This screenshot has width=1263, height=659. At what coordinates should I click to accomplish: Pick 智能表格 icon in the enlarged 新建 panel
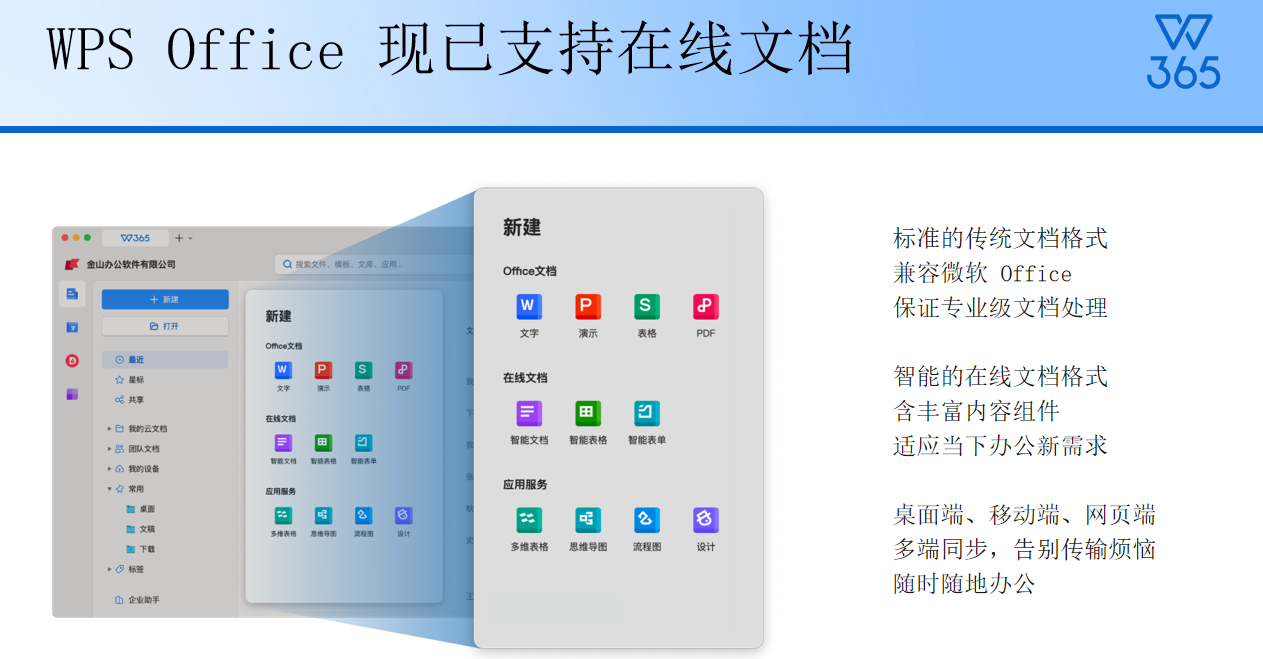[x=588, y=413]
